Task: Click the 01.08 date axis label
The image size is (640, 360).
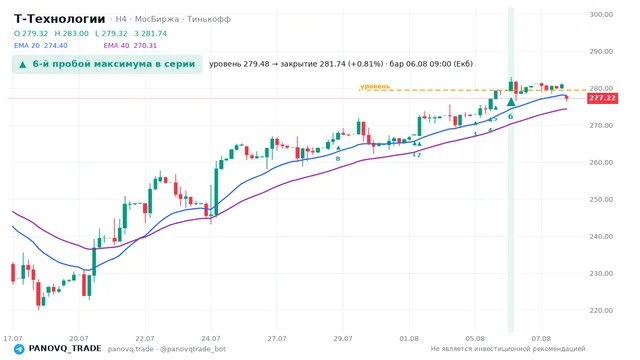Action: pos(409,339)
